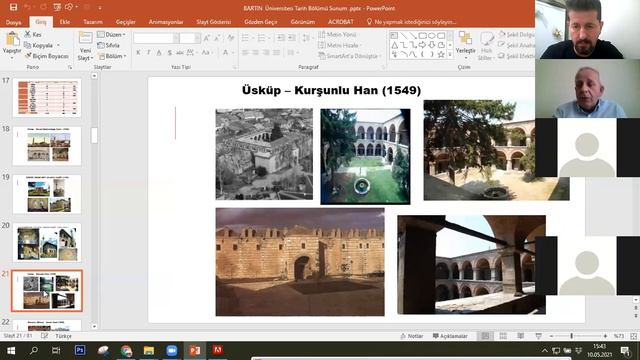This screenshot has width=640, height=360.
Task: Save the presentation with the Save icon
Action: tap(13, 7)
